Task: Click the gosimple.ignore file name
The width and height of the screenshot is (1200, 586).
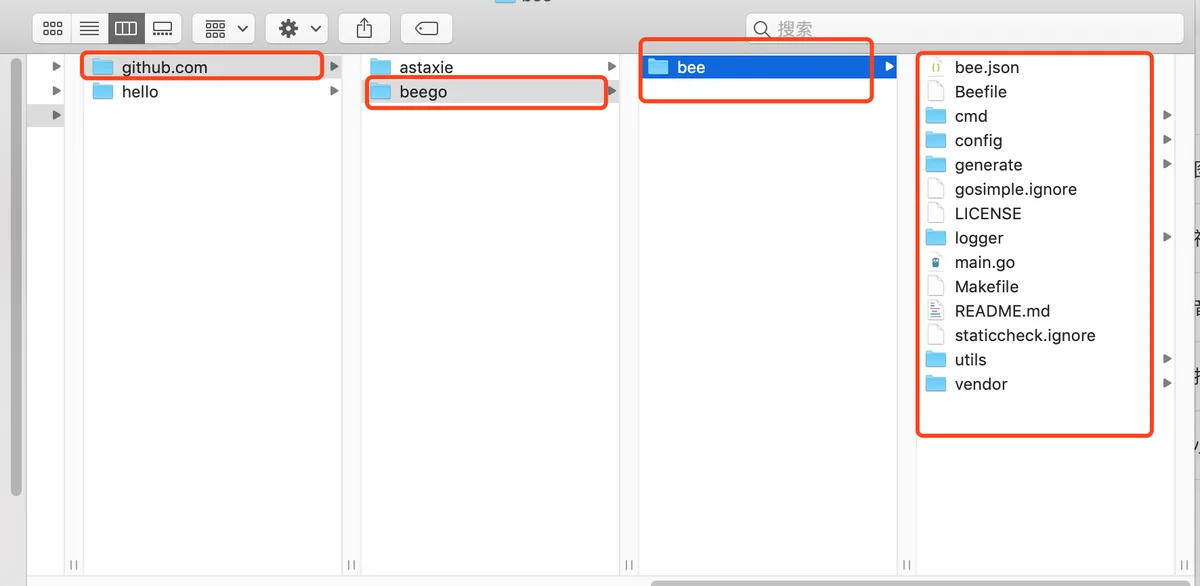Action: [x=1016, y=189]
